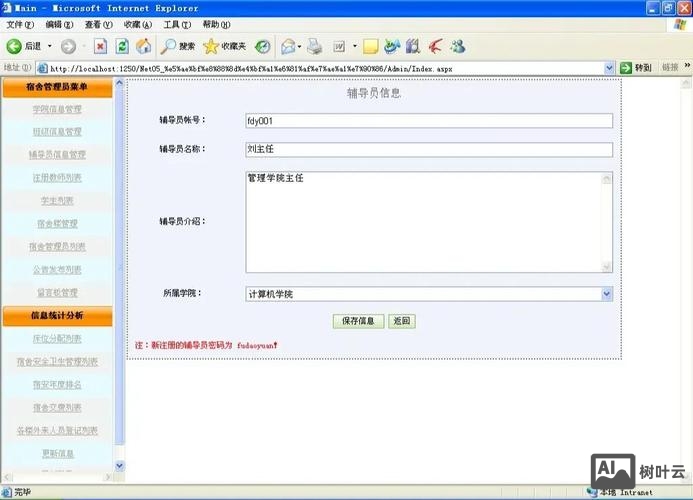The image size is (693, 500).
Task: Open 班级信息管理 sidebar link
Action: (57, 132)
